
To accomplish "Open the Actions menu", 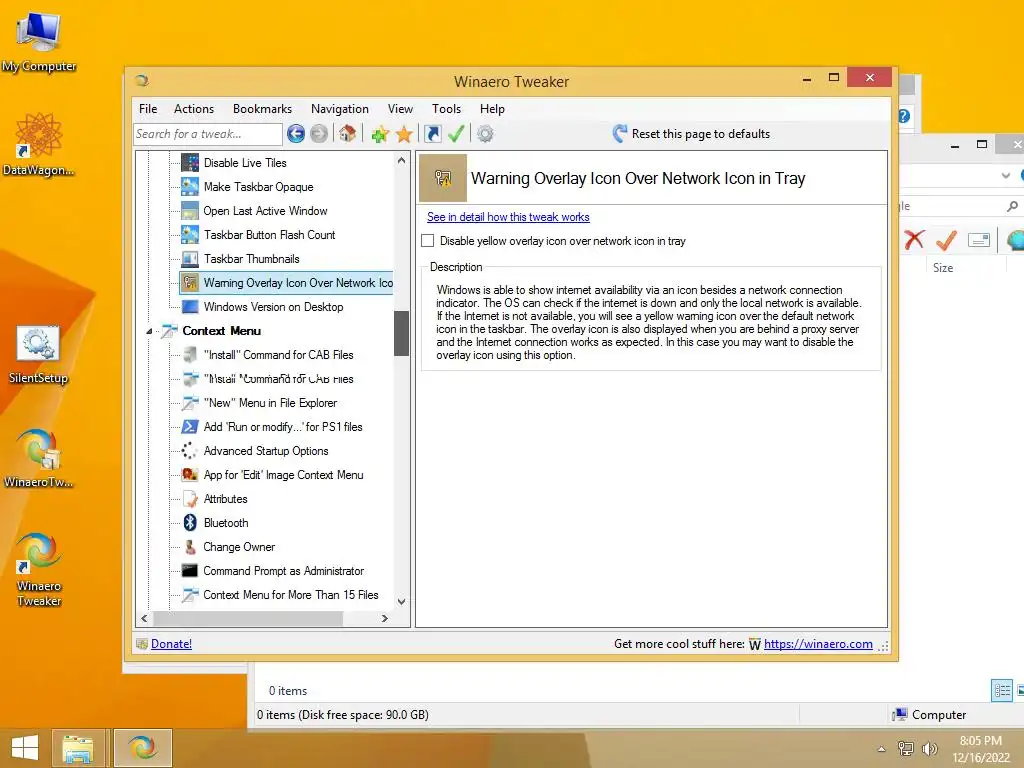I will (194, 109).
